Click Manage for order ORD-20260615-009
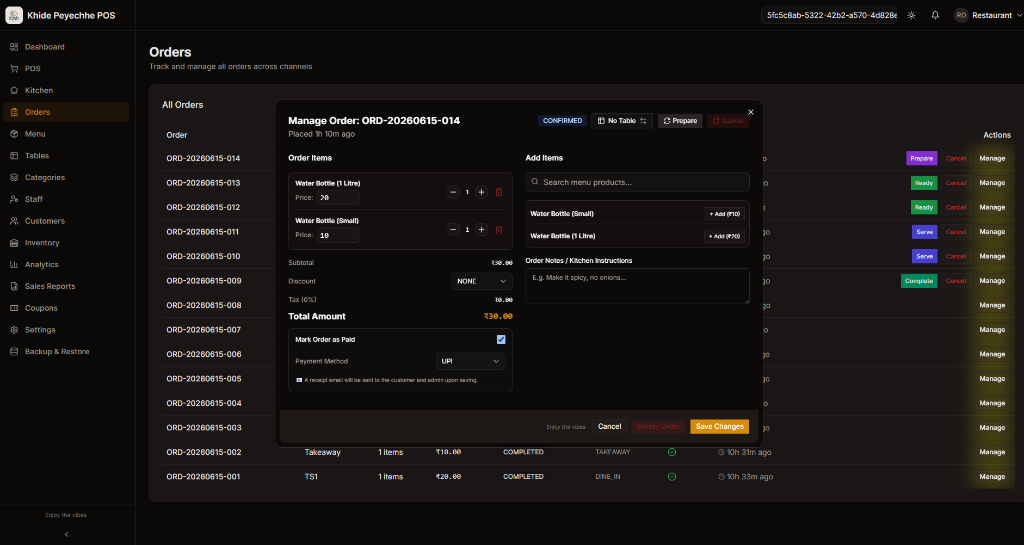The width and height of the screenshot is (1024, 545). tap(992, 281)
